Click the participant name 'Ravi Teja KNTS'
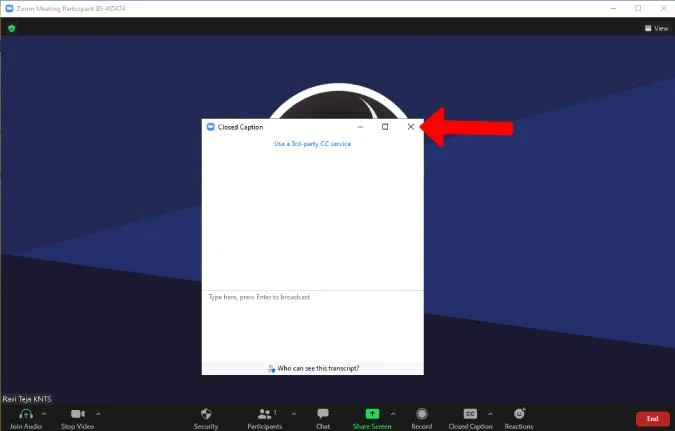The height and width of the screenshot is (431, 675). [x=27, y=399]
